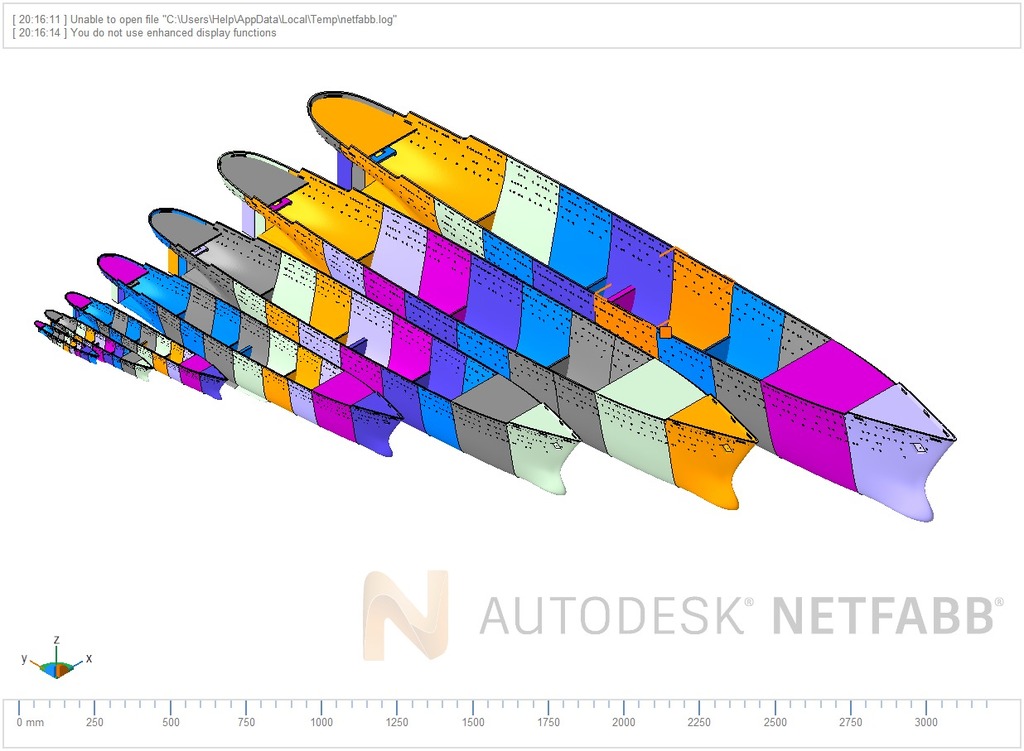Click the 20:16:14 timestamp in the log
This screenshot has height=751, width=1024.
[36, 32]
